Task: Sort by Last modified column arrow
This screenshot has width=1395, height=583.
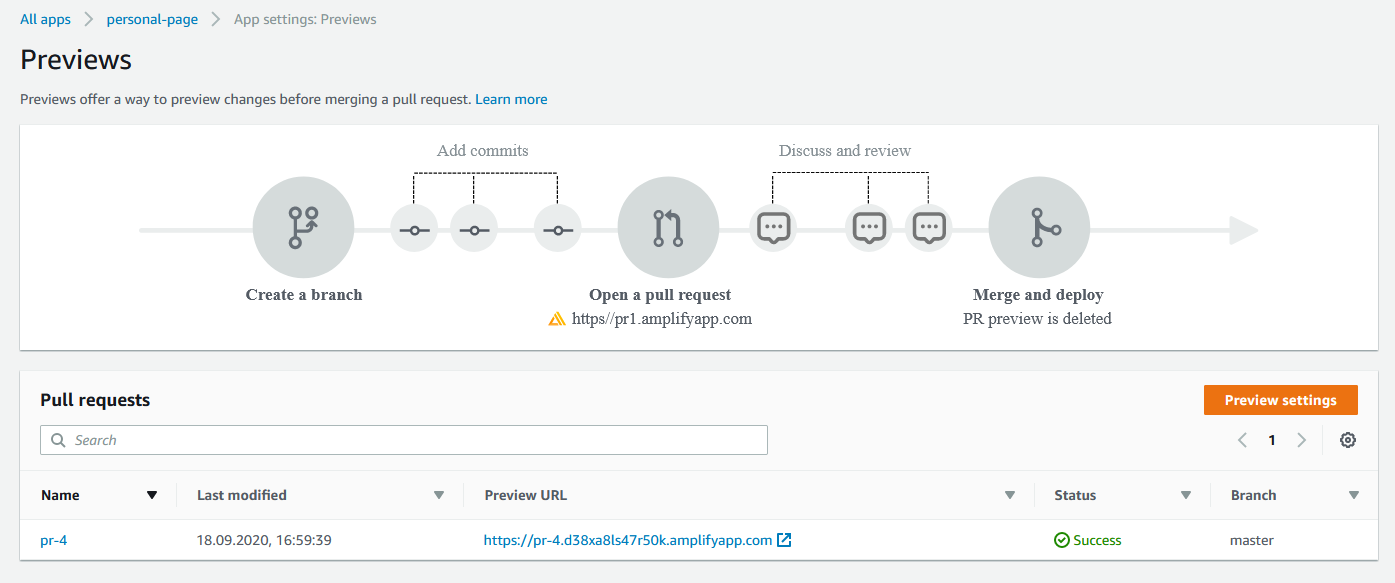Action: pos(438,495)
